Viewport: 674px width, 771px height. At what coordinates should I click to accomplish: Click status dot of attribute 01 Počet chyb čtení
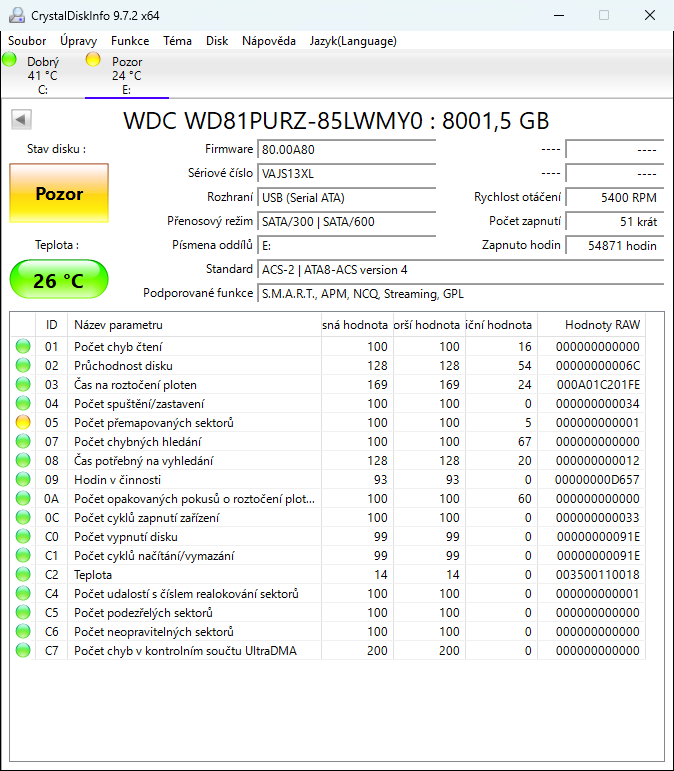coord(23,347)
